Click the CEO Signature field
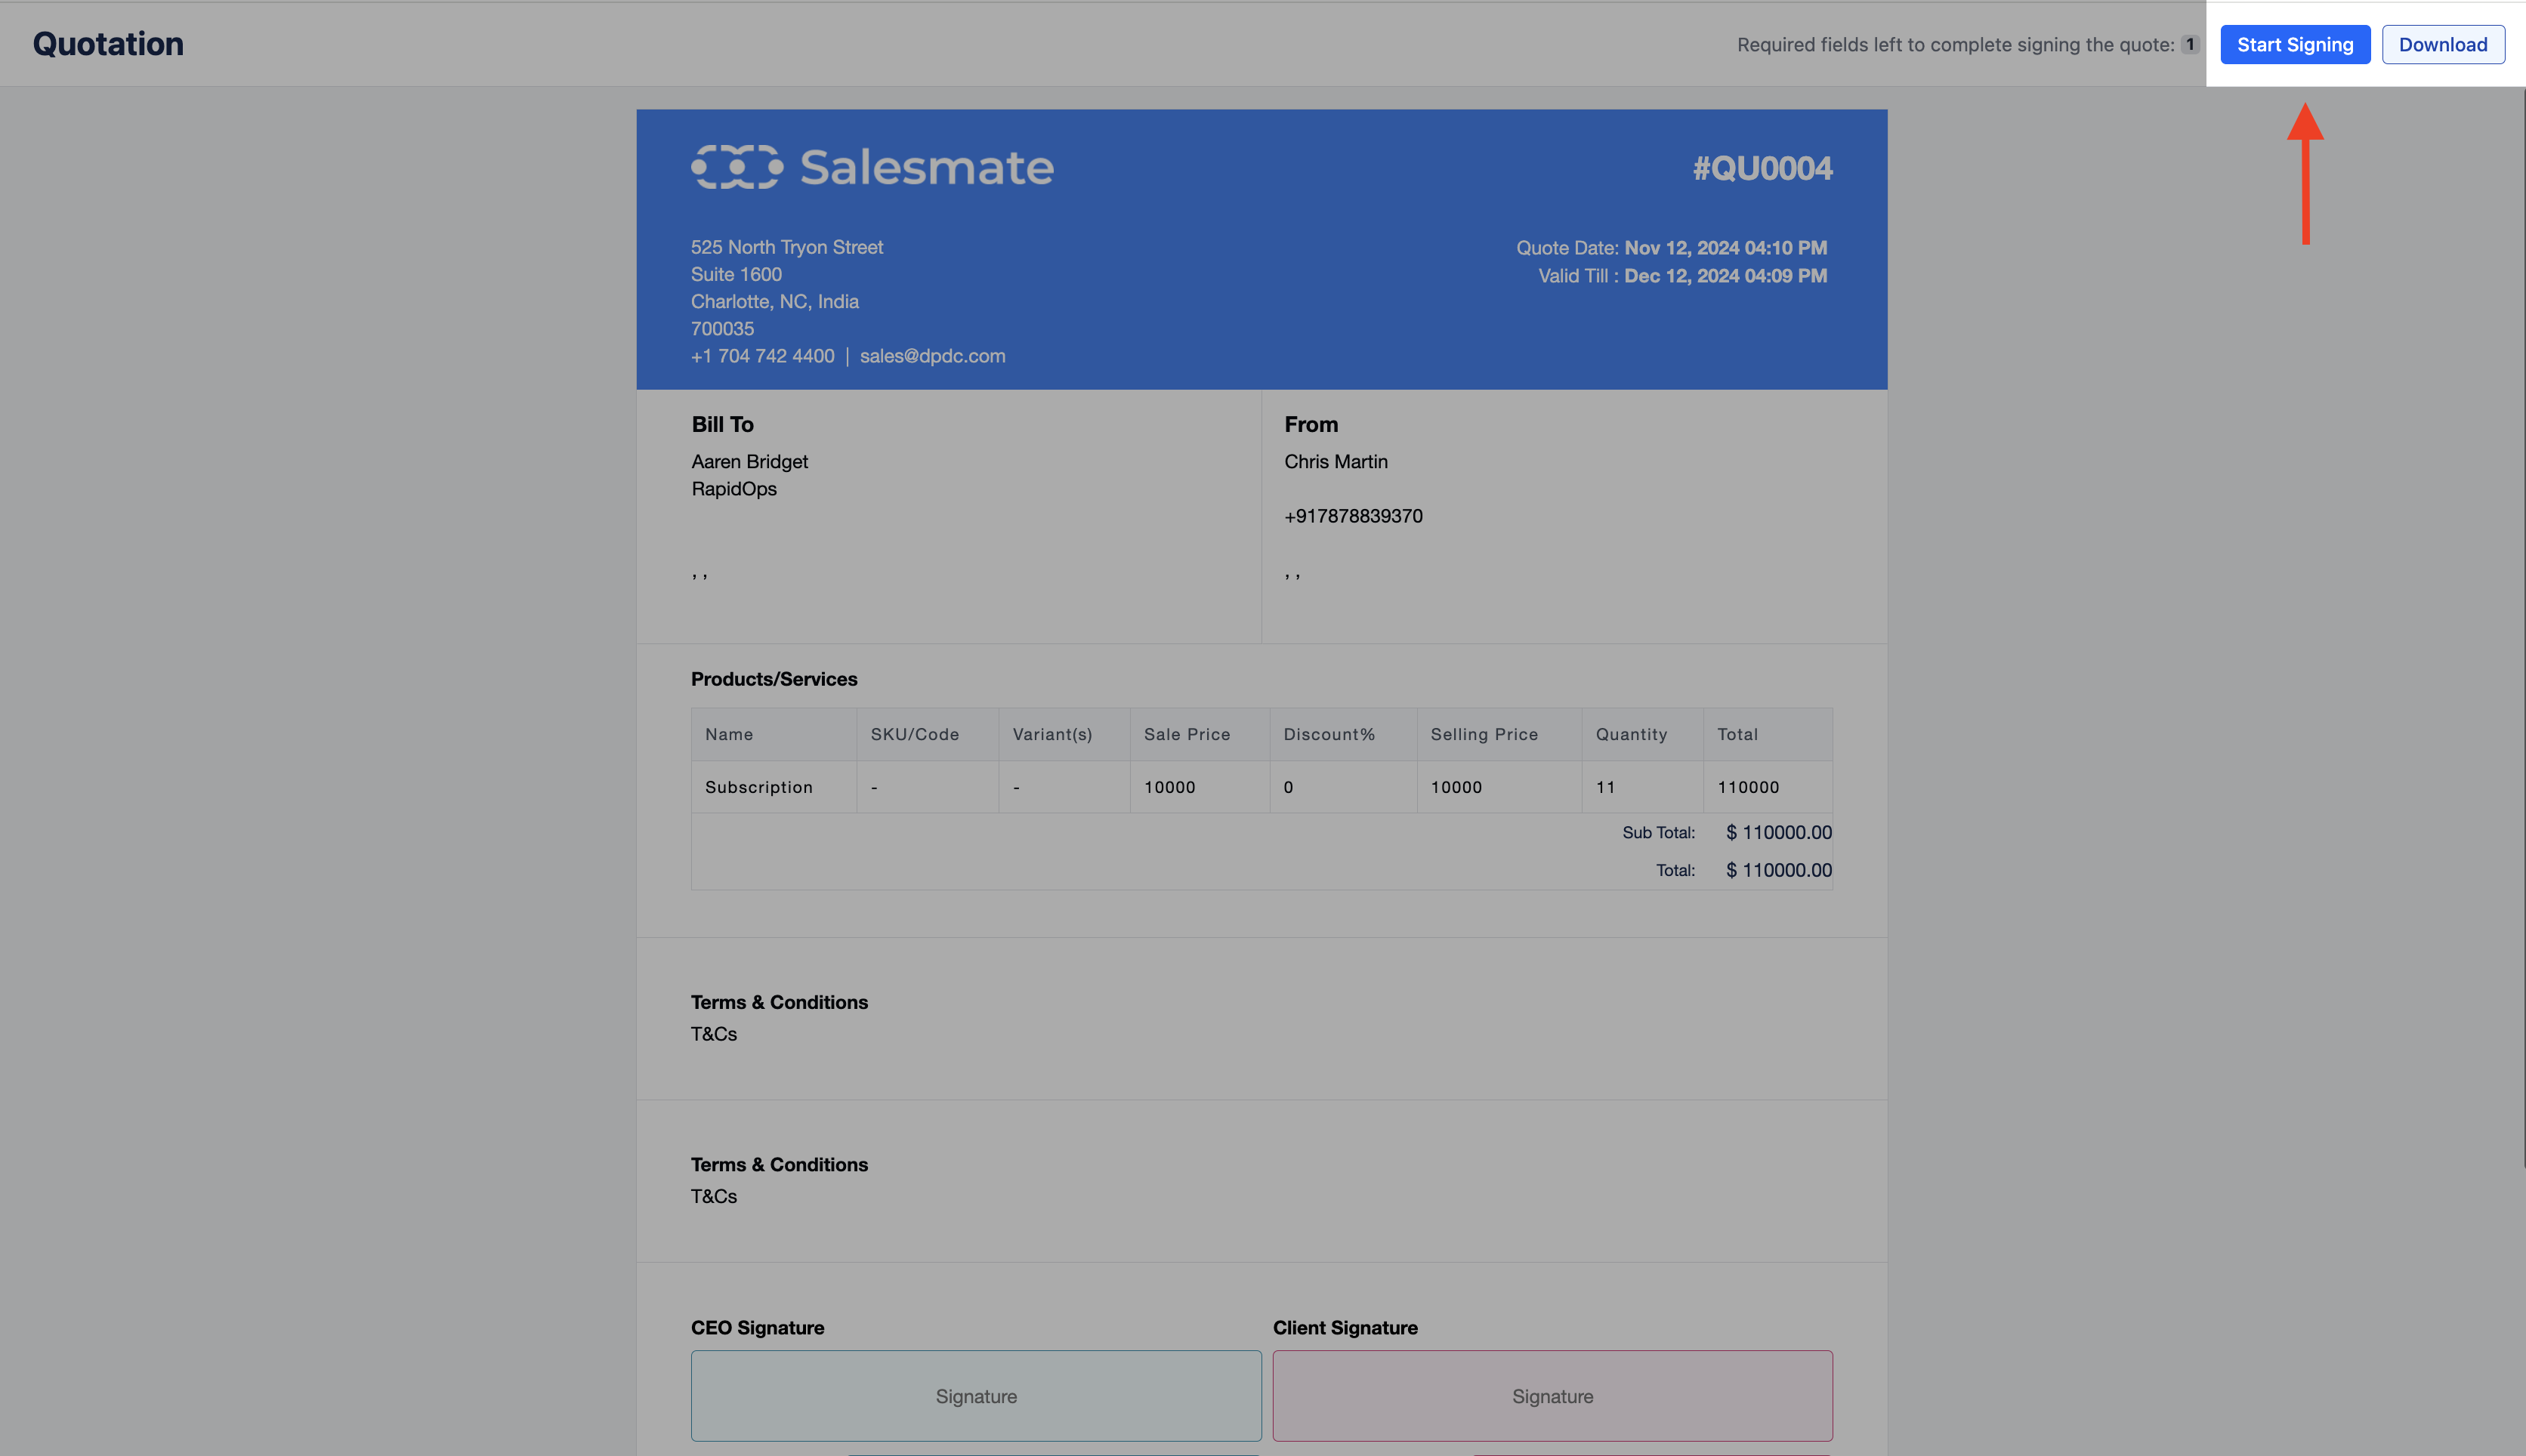 coord(976,1396)
